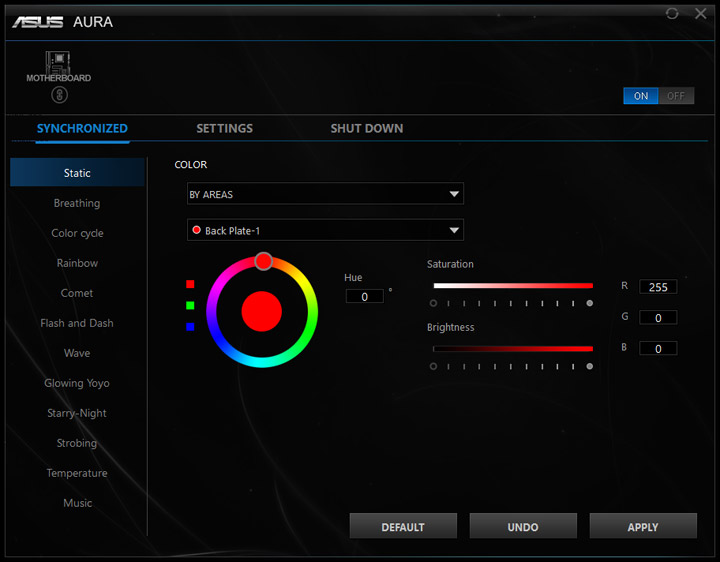Choose the Comet effect
720x562 pixels.
(77, 293)
